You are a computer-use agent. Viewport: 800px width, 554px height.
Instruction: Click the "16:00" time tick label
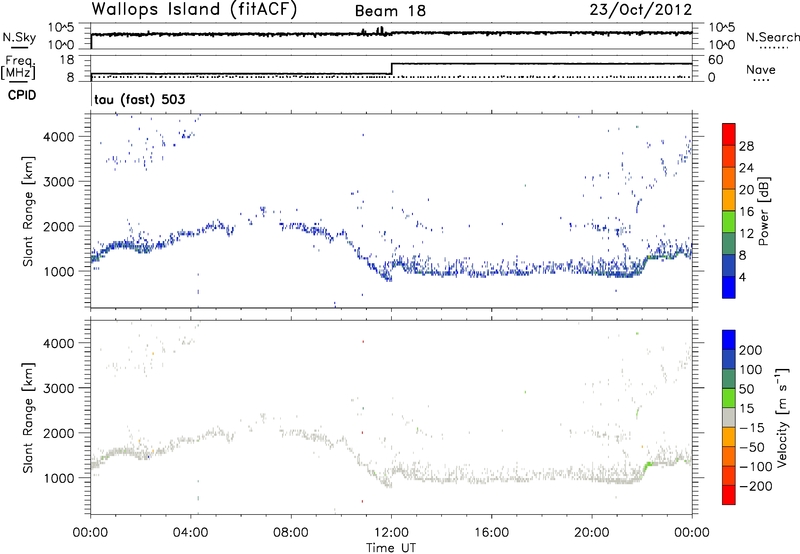pyautogui.click(x=491, y=533)
